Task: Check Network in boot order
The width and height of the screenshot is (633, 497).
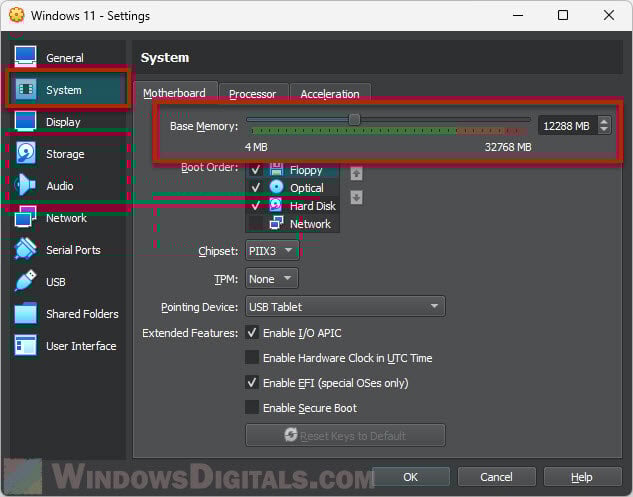Action: pos(256,223)
